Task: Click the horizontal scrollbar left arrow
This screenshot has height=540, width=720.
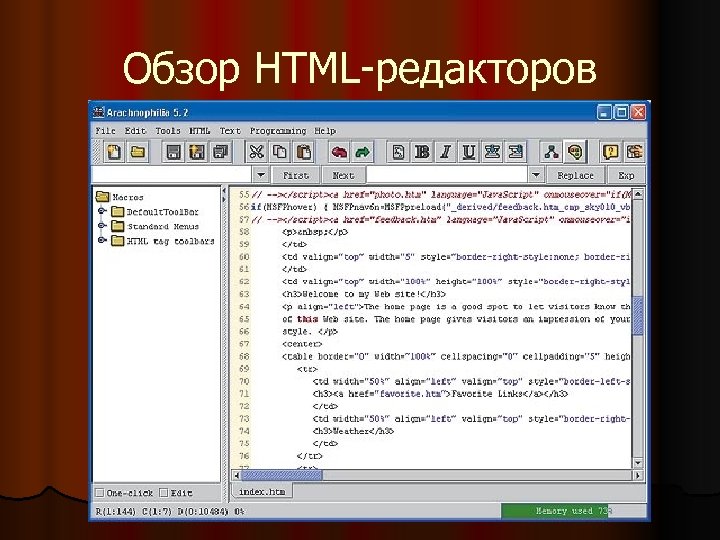Action: tap(237, 475)
